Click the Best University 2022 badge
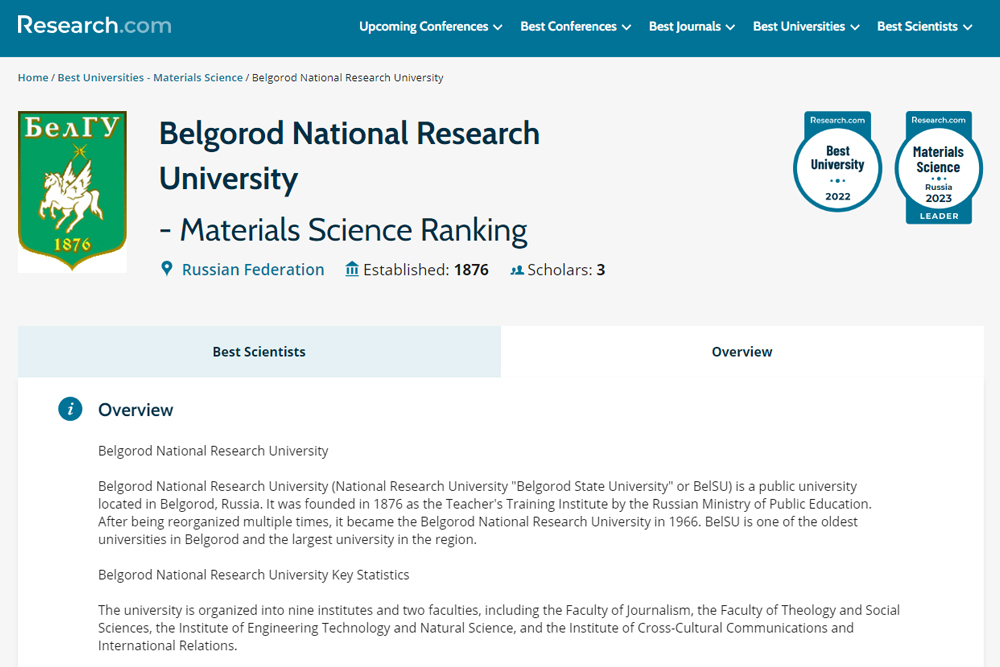This screenshot has width=1000, height=667. (x=837, y=167)
